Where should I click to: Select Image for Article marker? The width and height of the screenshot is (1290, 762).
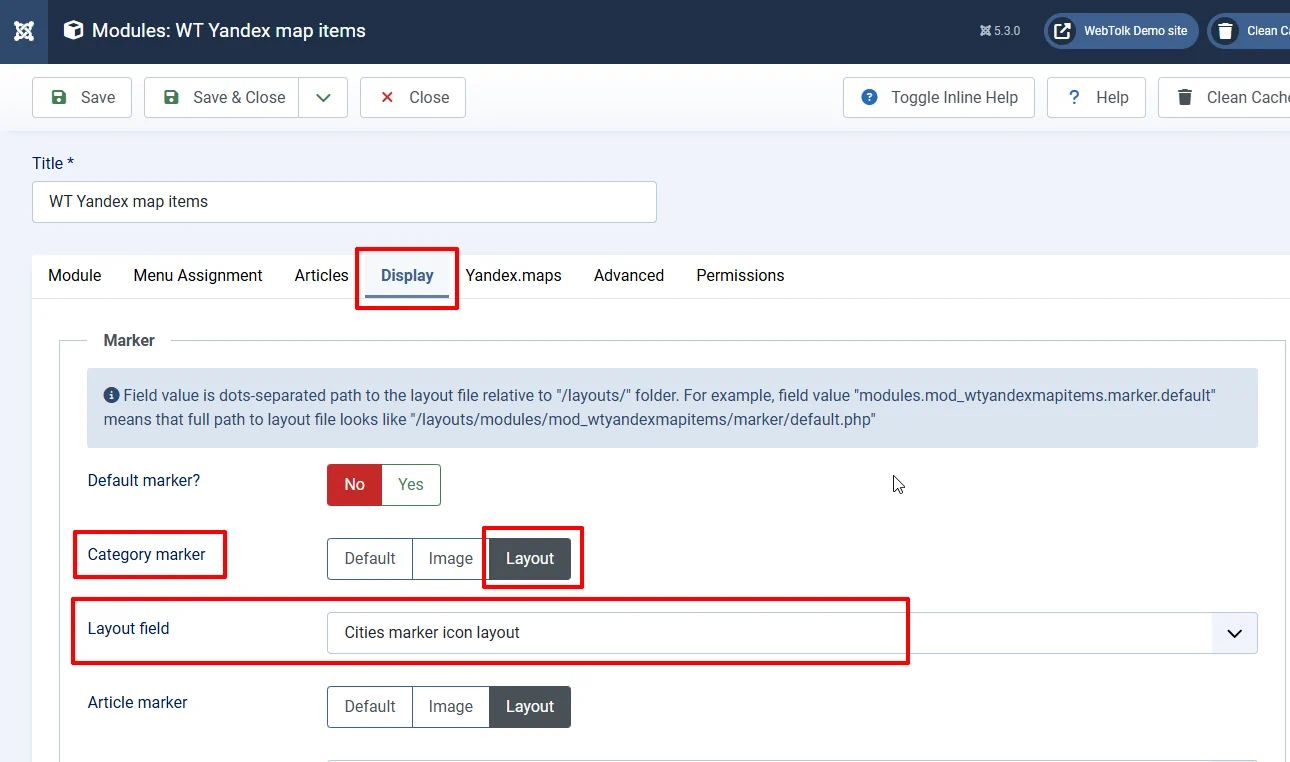coord(451,706)
